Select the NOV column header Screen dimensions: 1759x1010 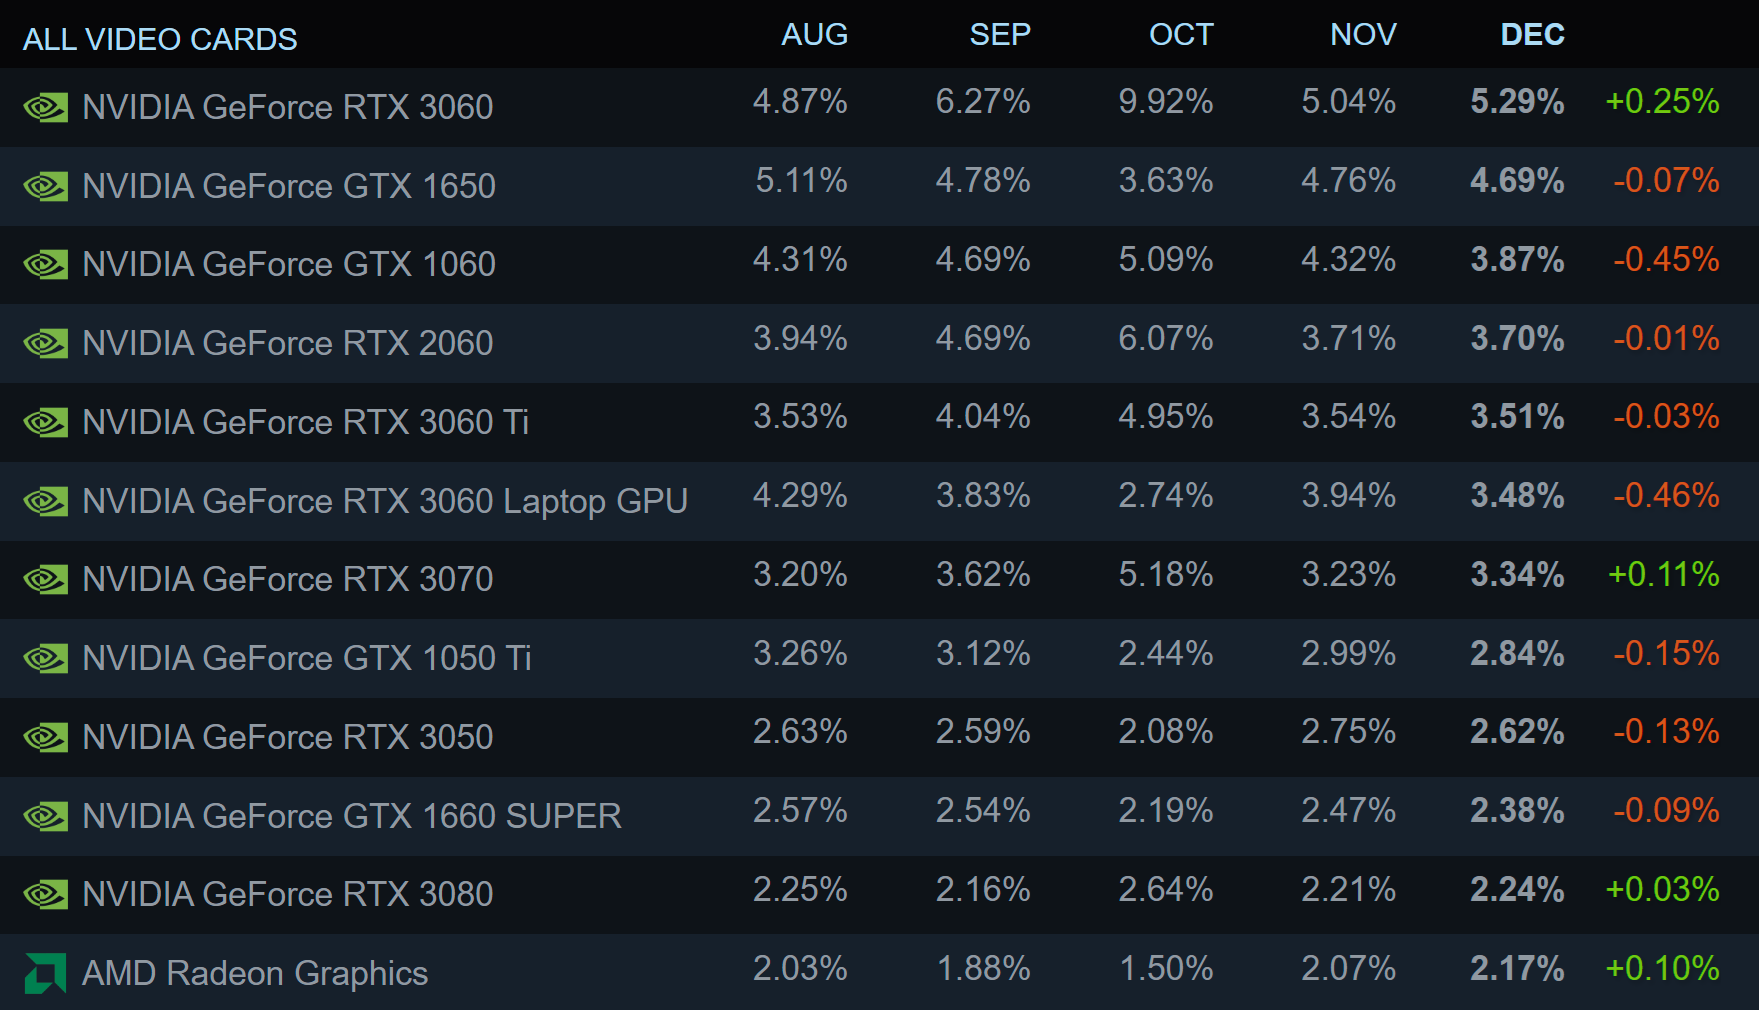(1363, 35)
